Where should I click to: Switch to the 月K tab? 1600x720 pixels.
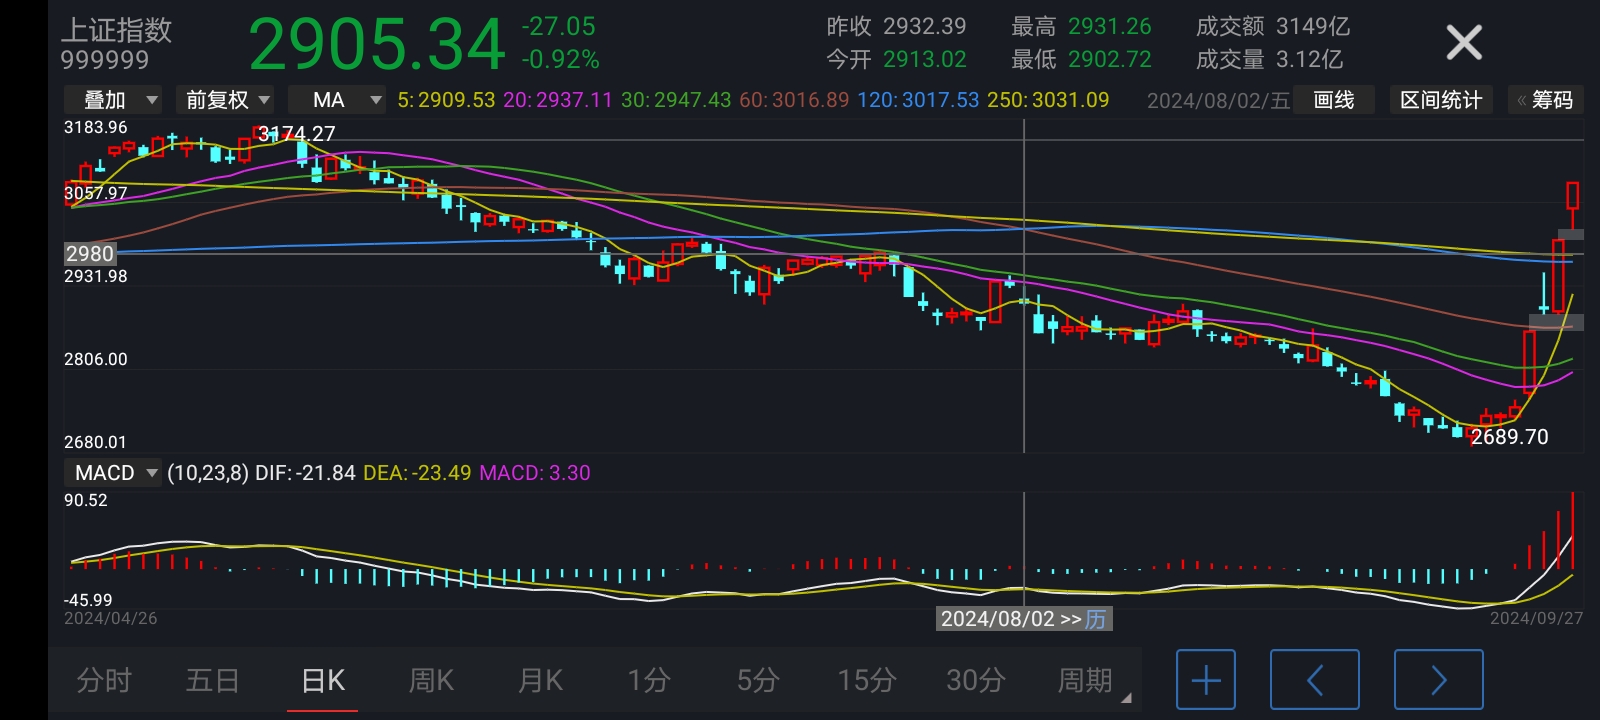pyautogui.click(x=540, y=680)
